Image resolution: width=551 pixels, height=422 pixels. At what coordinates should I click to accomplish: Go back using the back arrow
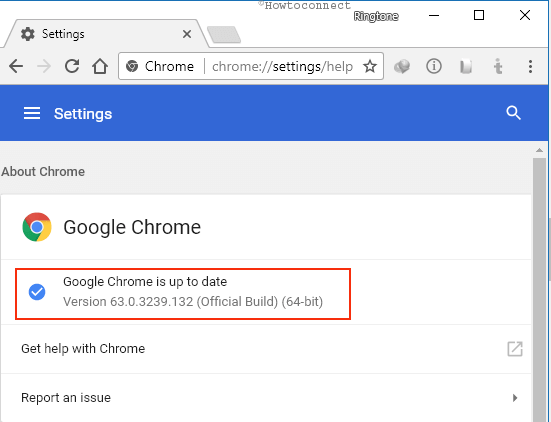[x=16, y=66]
